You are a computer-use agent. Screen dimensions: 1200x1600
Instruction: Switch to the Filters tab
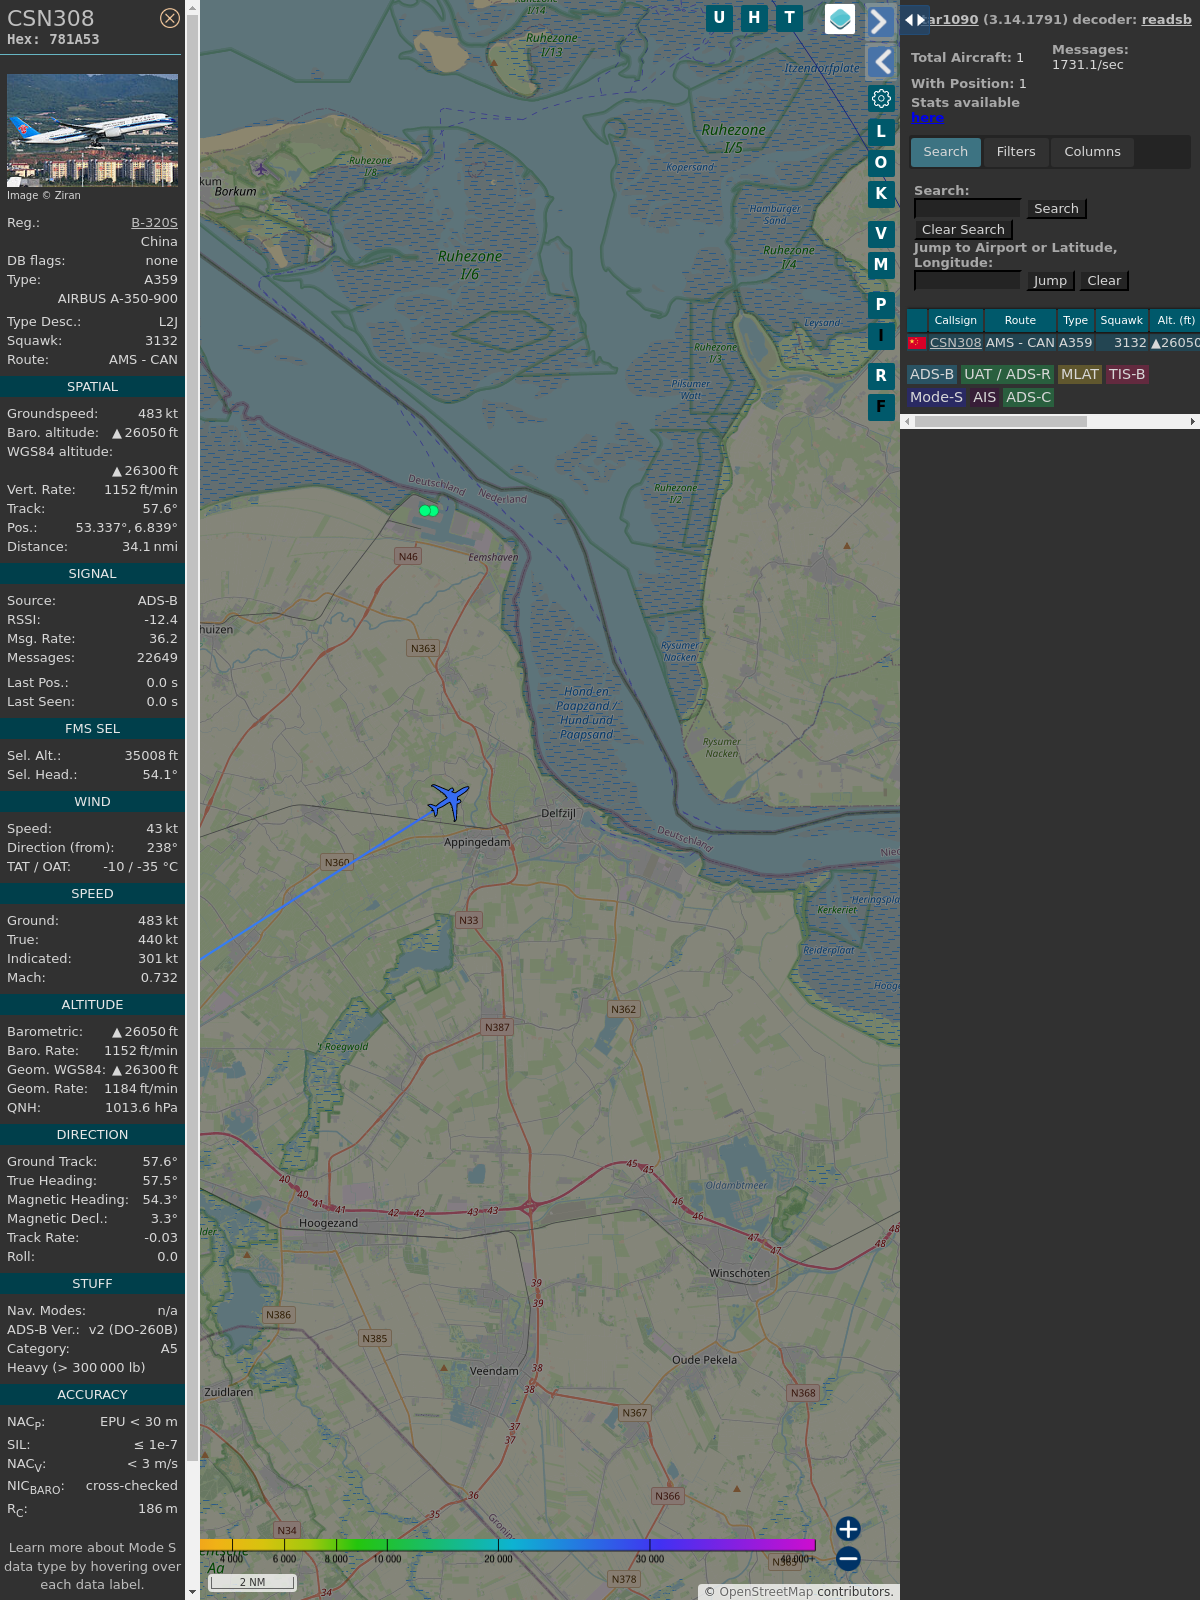click(x=1015, y=152)
